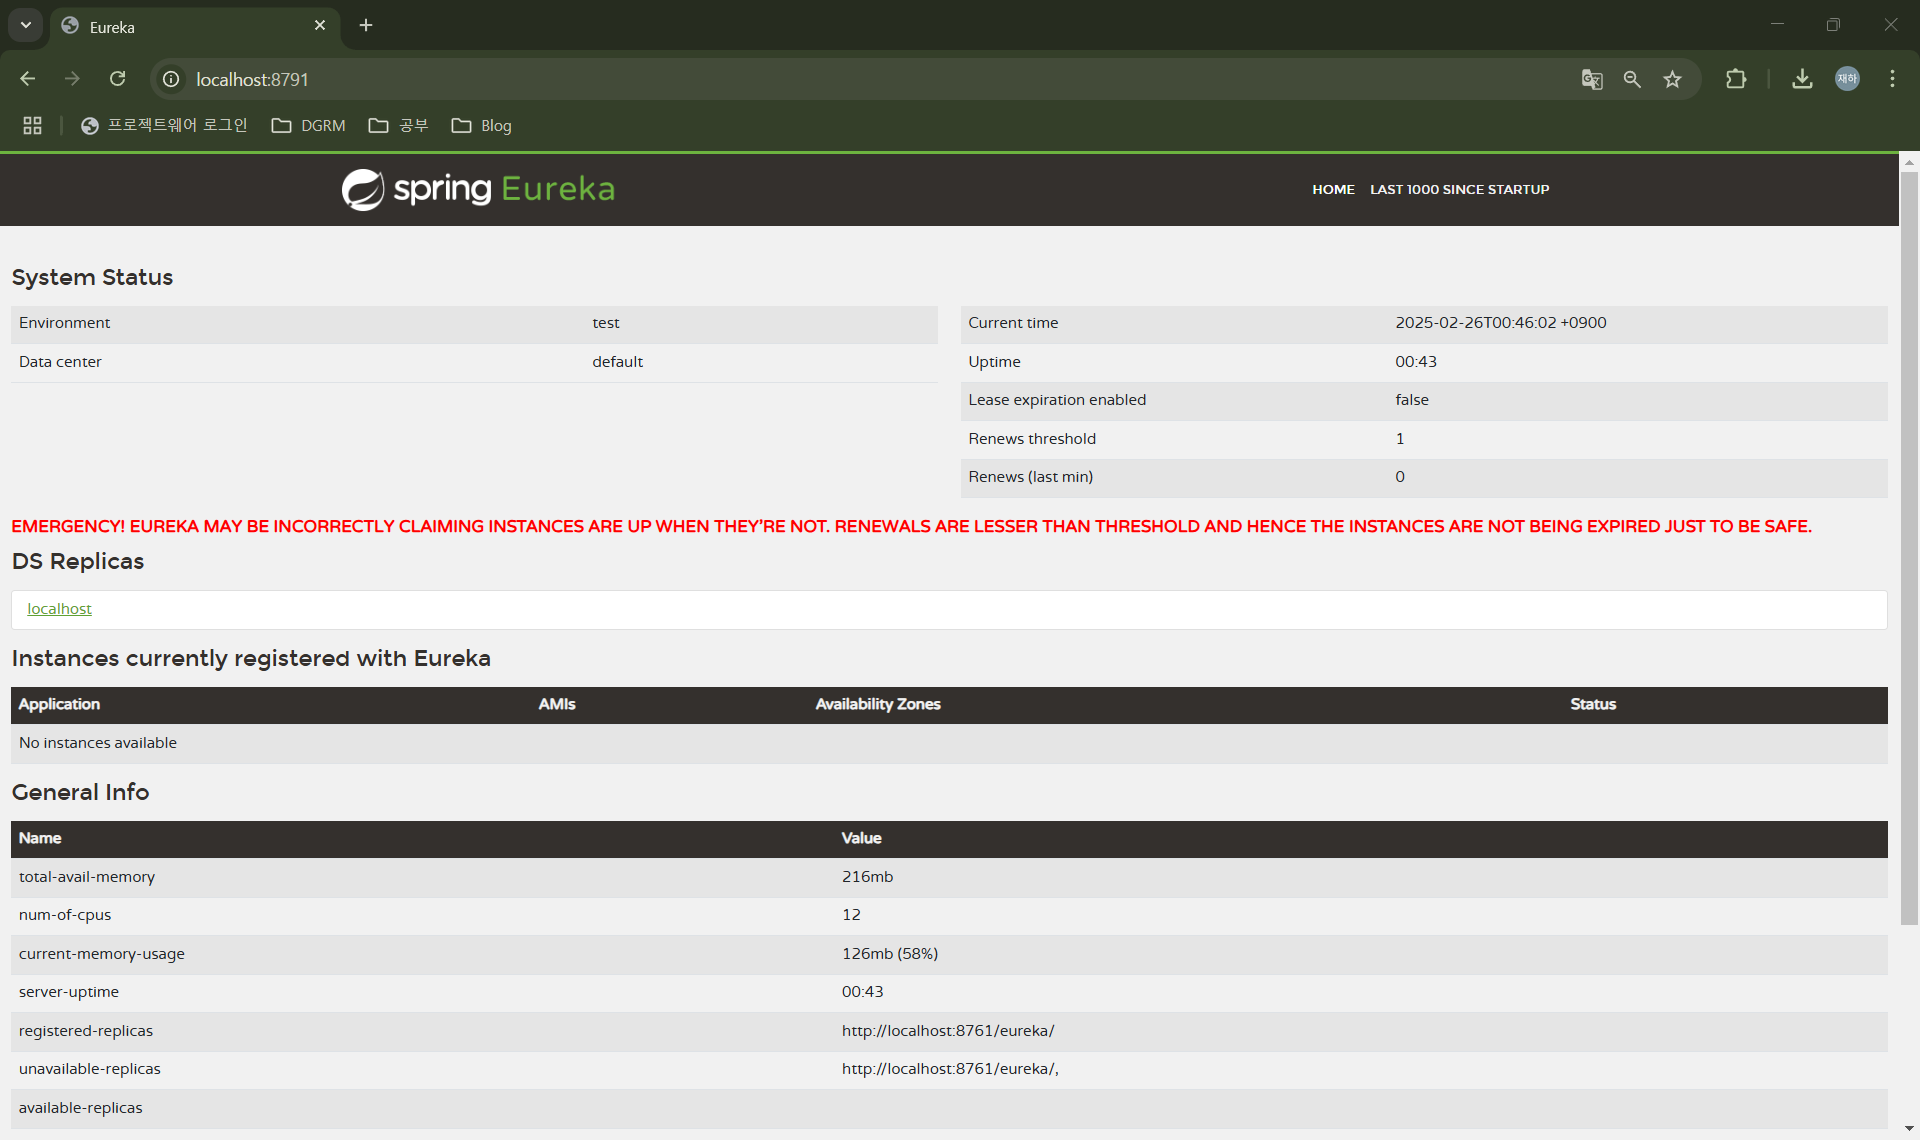Screen dimensions: 1920x1140
Task: Bookmark this page with star icon
Action: [1672, 79]
